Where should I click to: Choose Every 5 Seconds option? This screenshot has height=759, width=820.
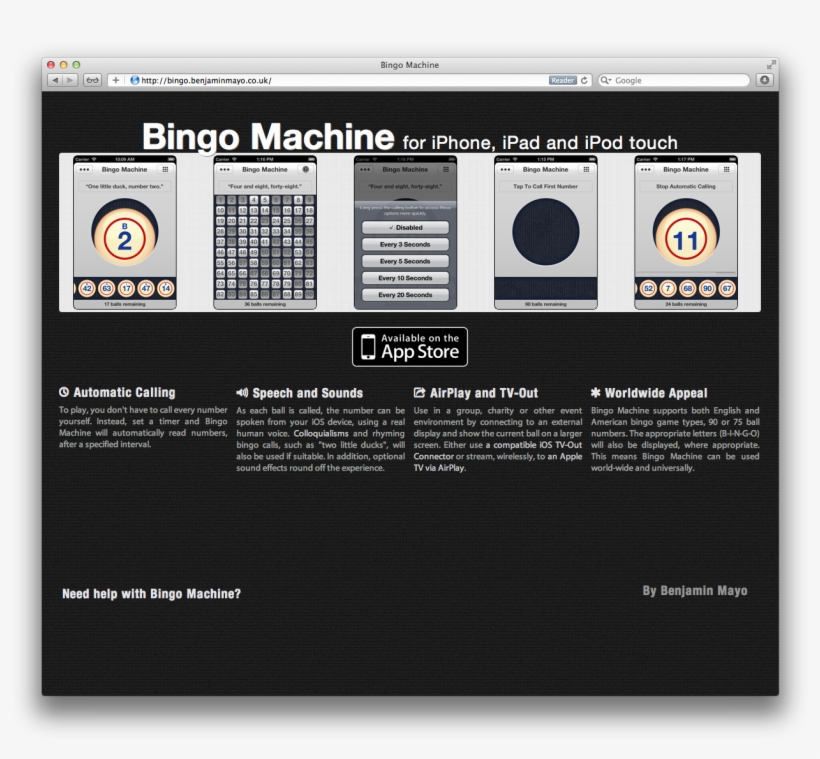[405, 261]
